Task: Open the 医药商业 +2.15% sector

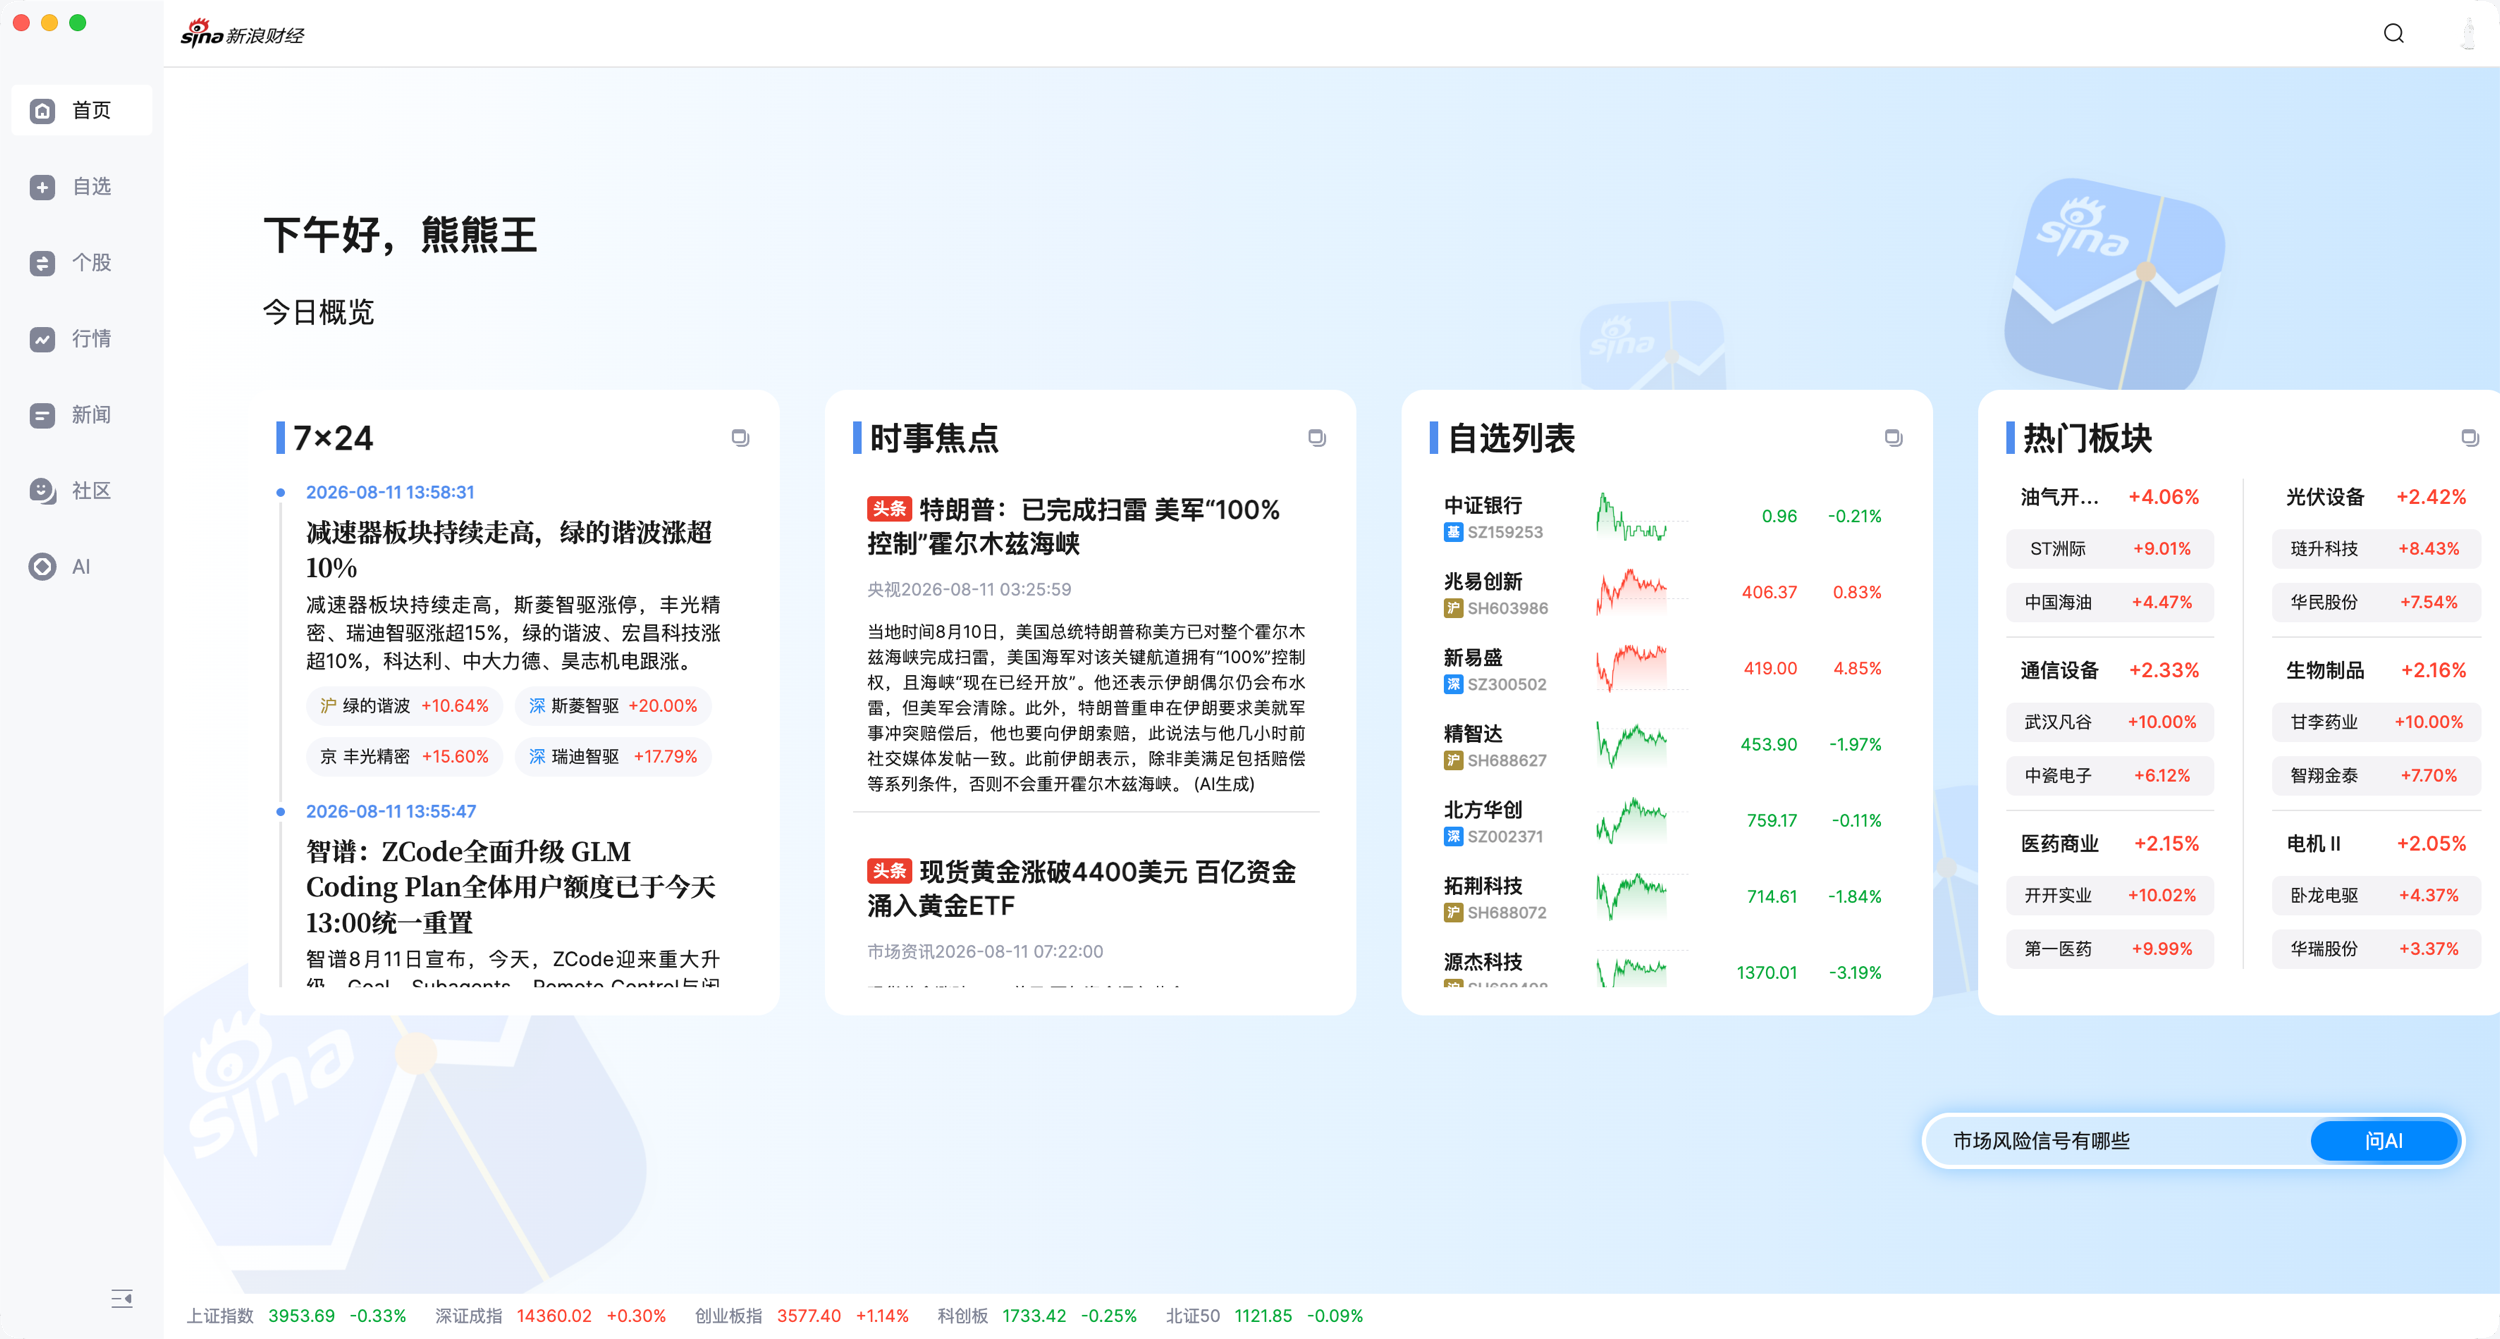Action: (x=2109, y=844)
